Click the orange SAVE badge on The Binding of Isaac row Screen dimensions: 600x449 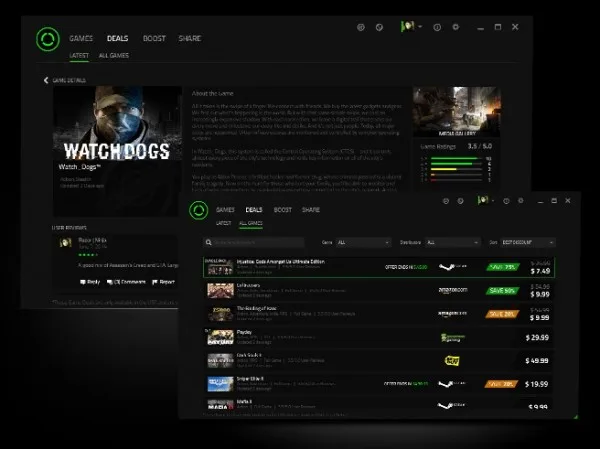[502, 314]
